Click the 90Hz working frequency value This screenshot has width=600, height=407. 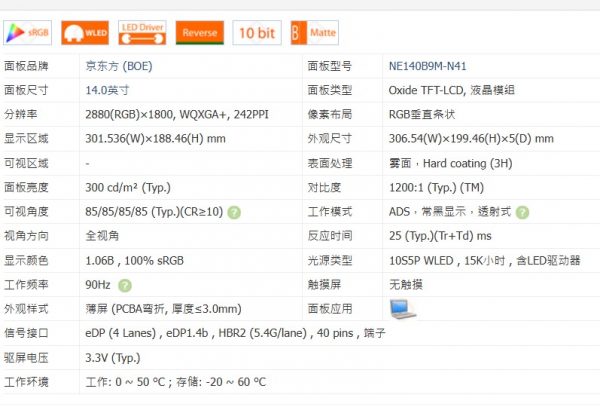pos(99,283)
